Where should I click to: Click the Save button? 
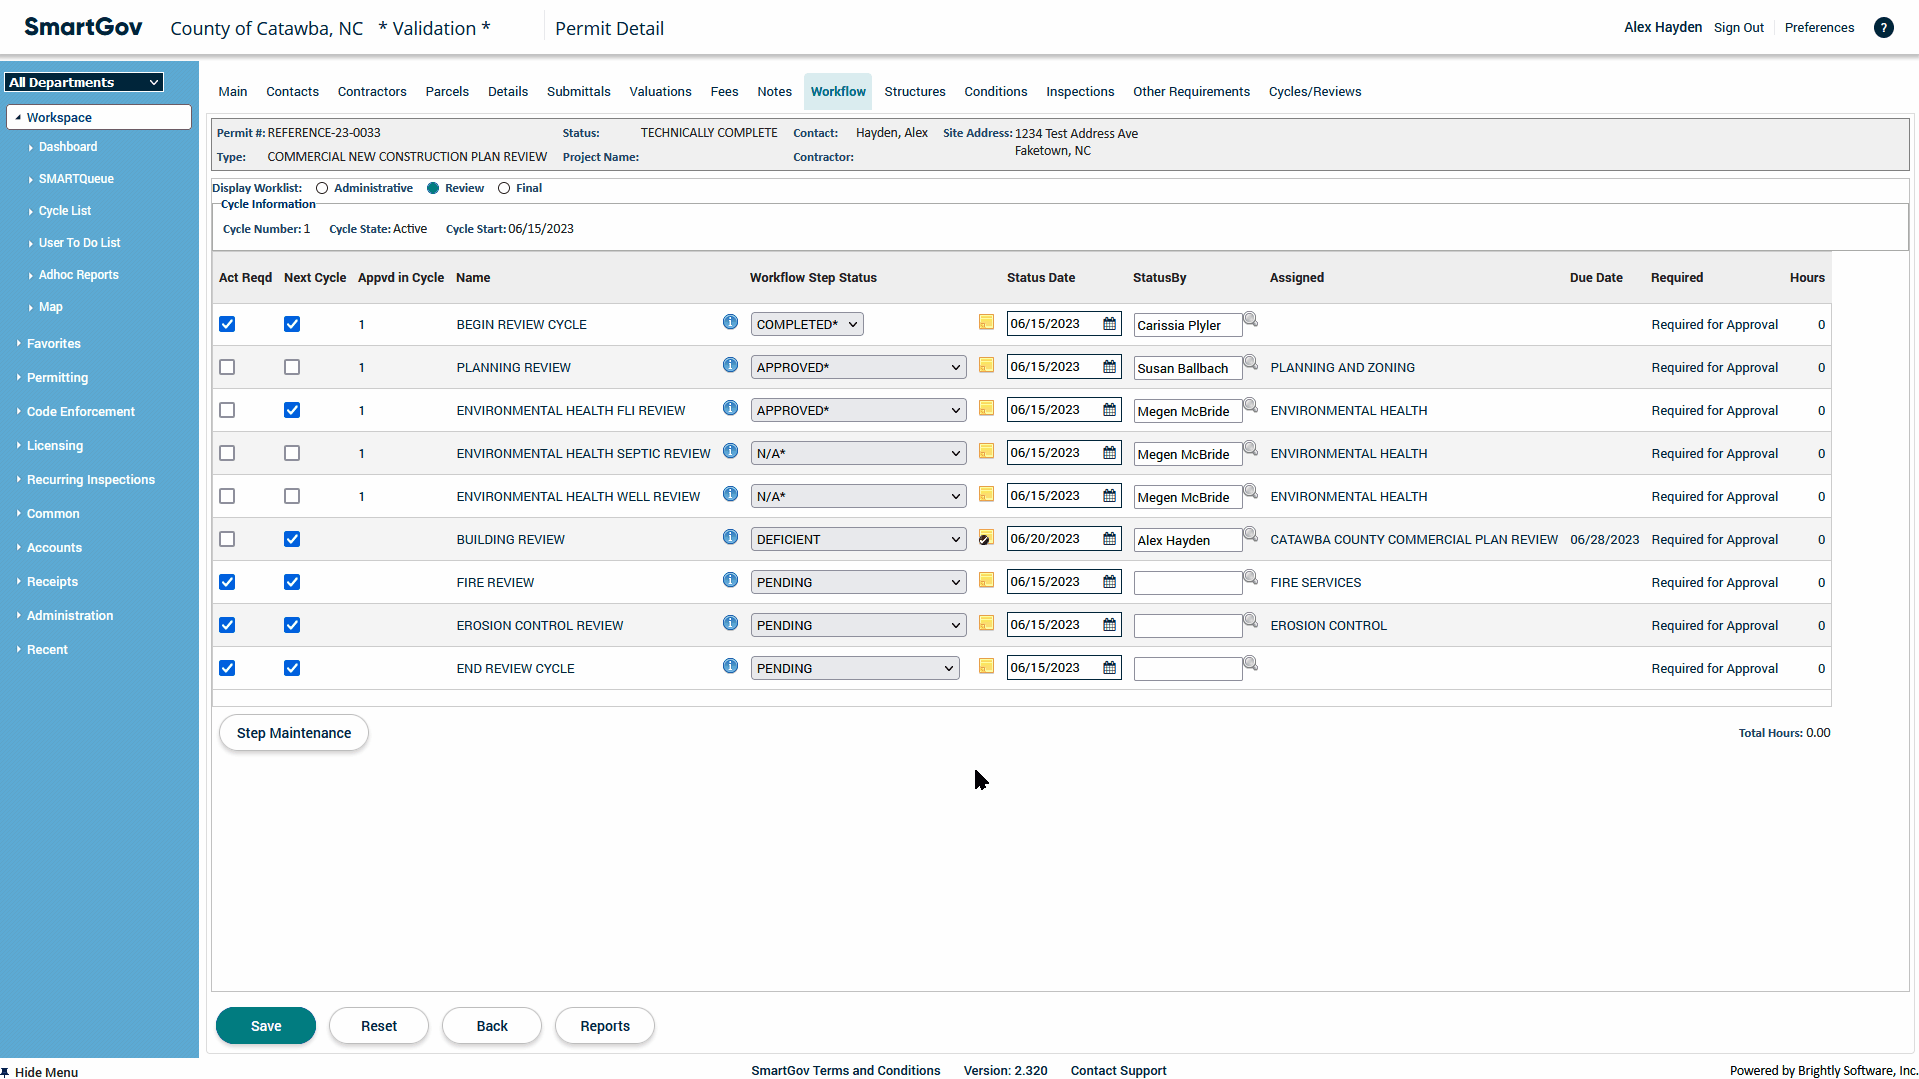pos(266,1026)
